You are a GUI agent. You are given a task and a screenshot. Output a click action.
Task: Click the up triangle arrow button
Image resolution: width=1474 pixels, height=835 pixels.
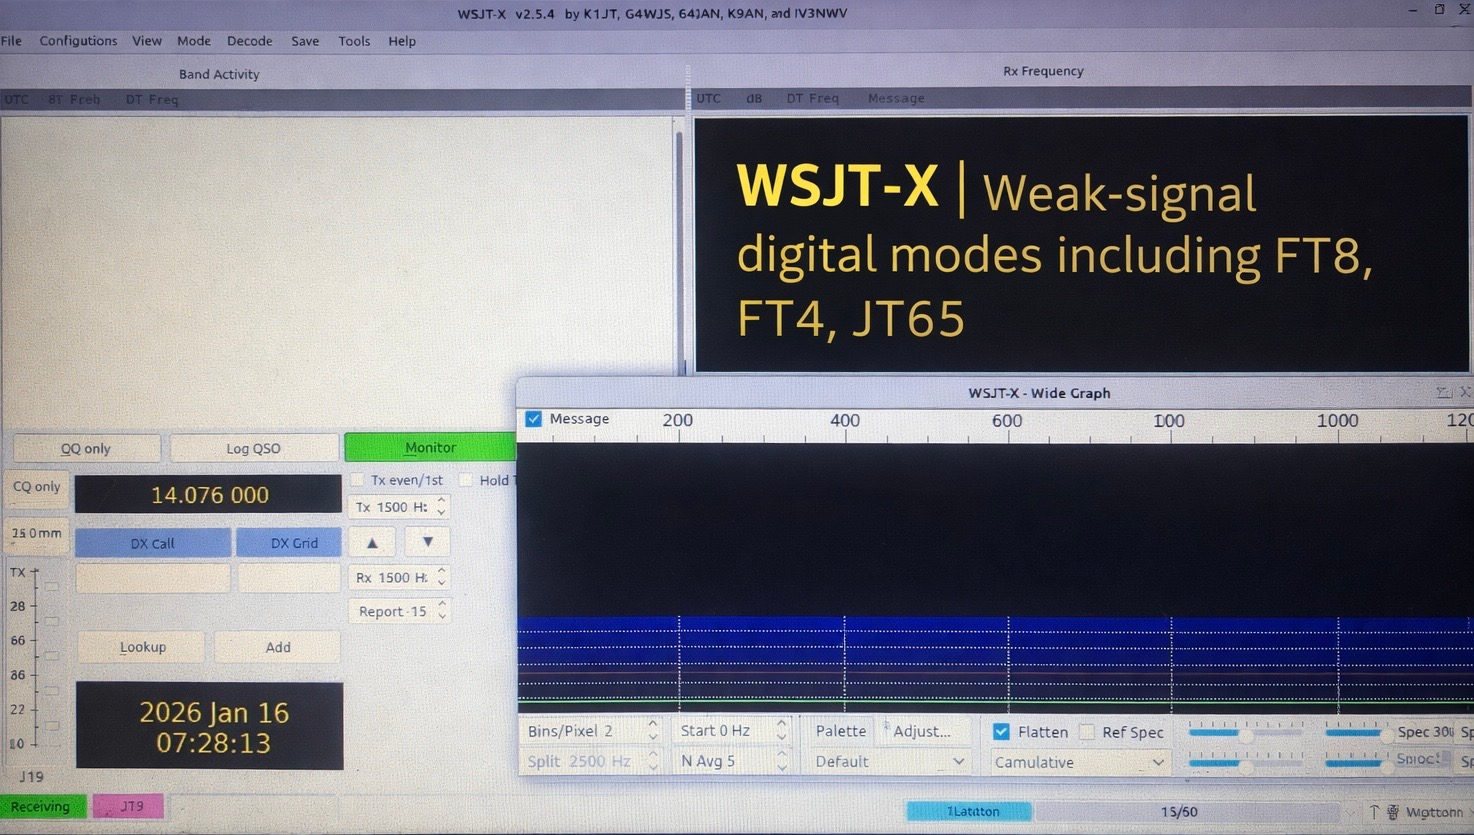(372, 543)
